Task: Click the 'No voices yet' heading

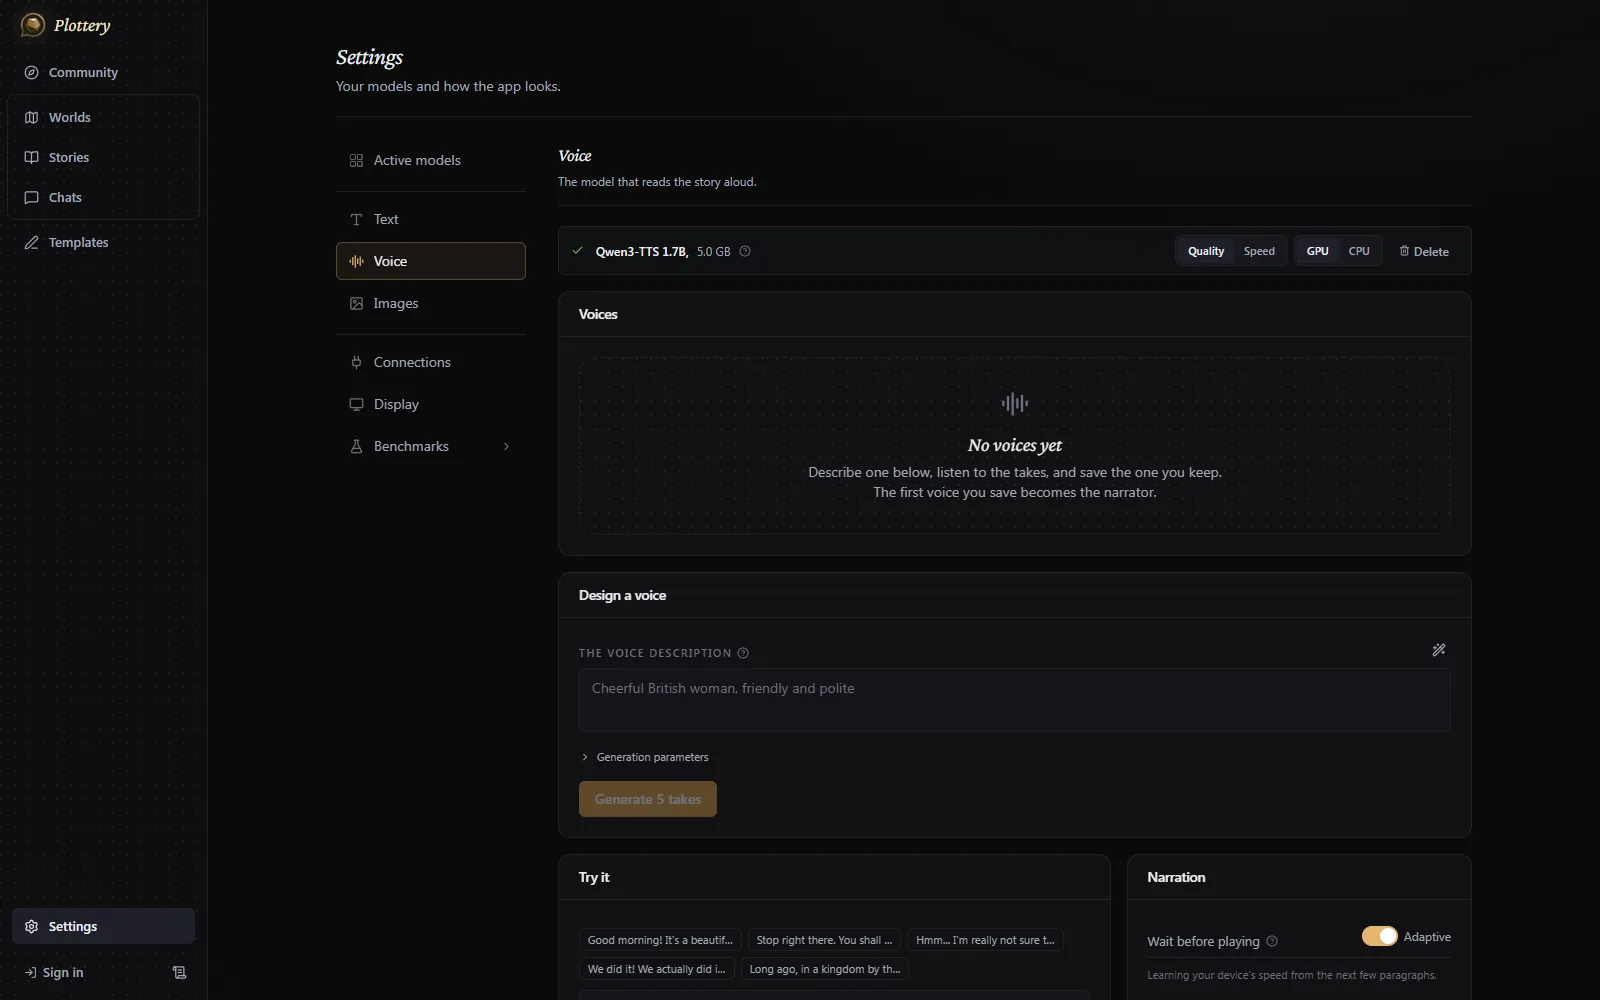Action: [1015, 445]
